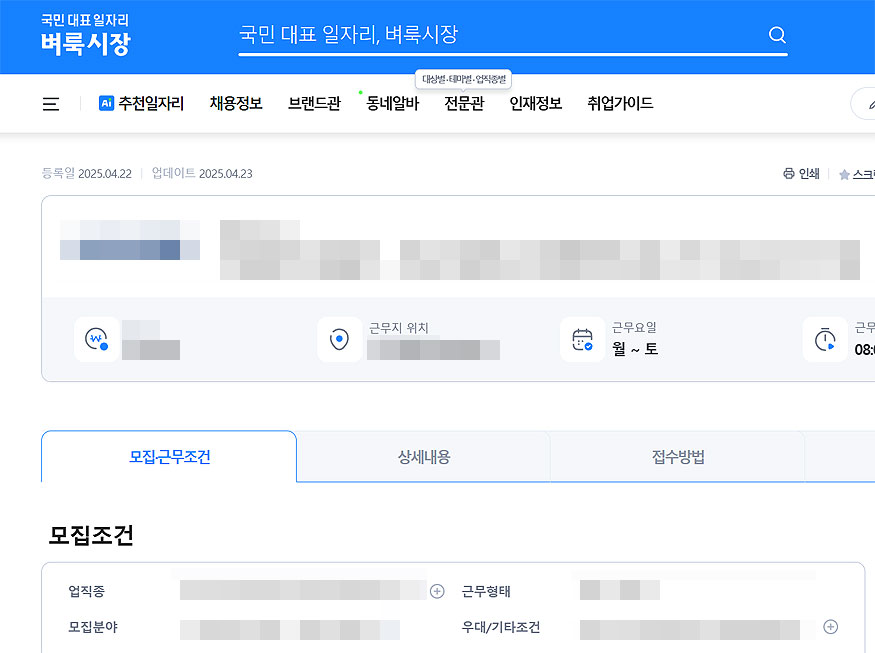Image resolution: width=875 pixels, height=653 pixels.
Task: Expand 업직종 details with plus icon
Action: (437, 591)
